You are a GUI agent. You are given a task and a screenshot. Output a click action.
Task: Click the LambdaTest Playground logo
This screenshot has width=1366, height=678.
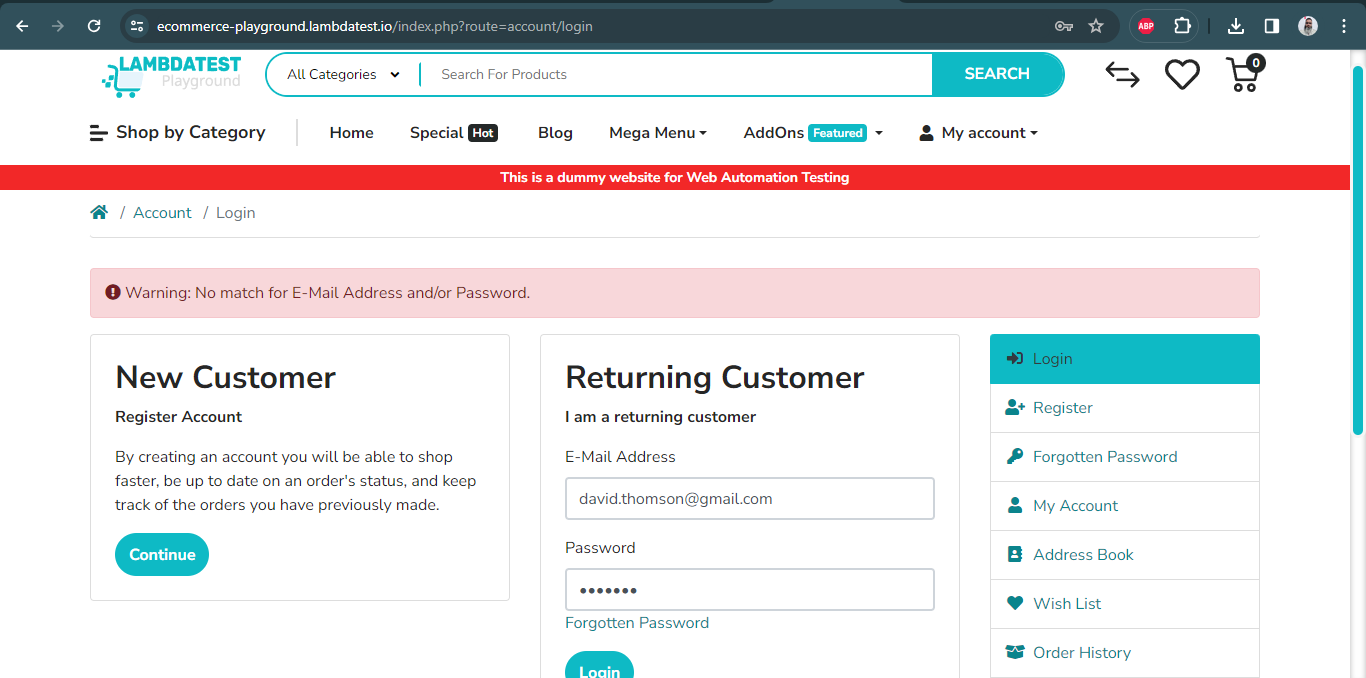point(172,75)
